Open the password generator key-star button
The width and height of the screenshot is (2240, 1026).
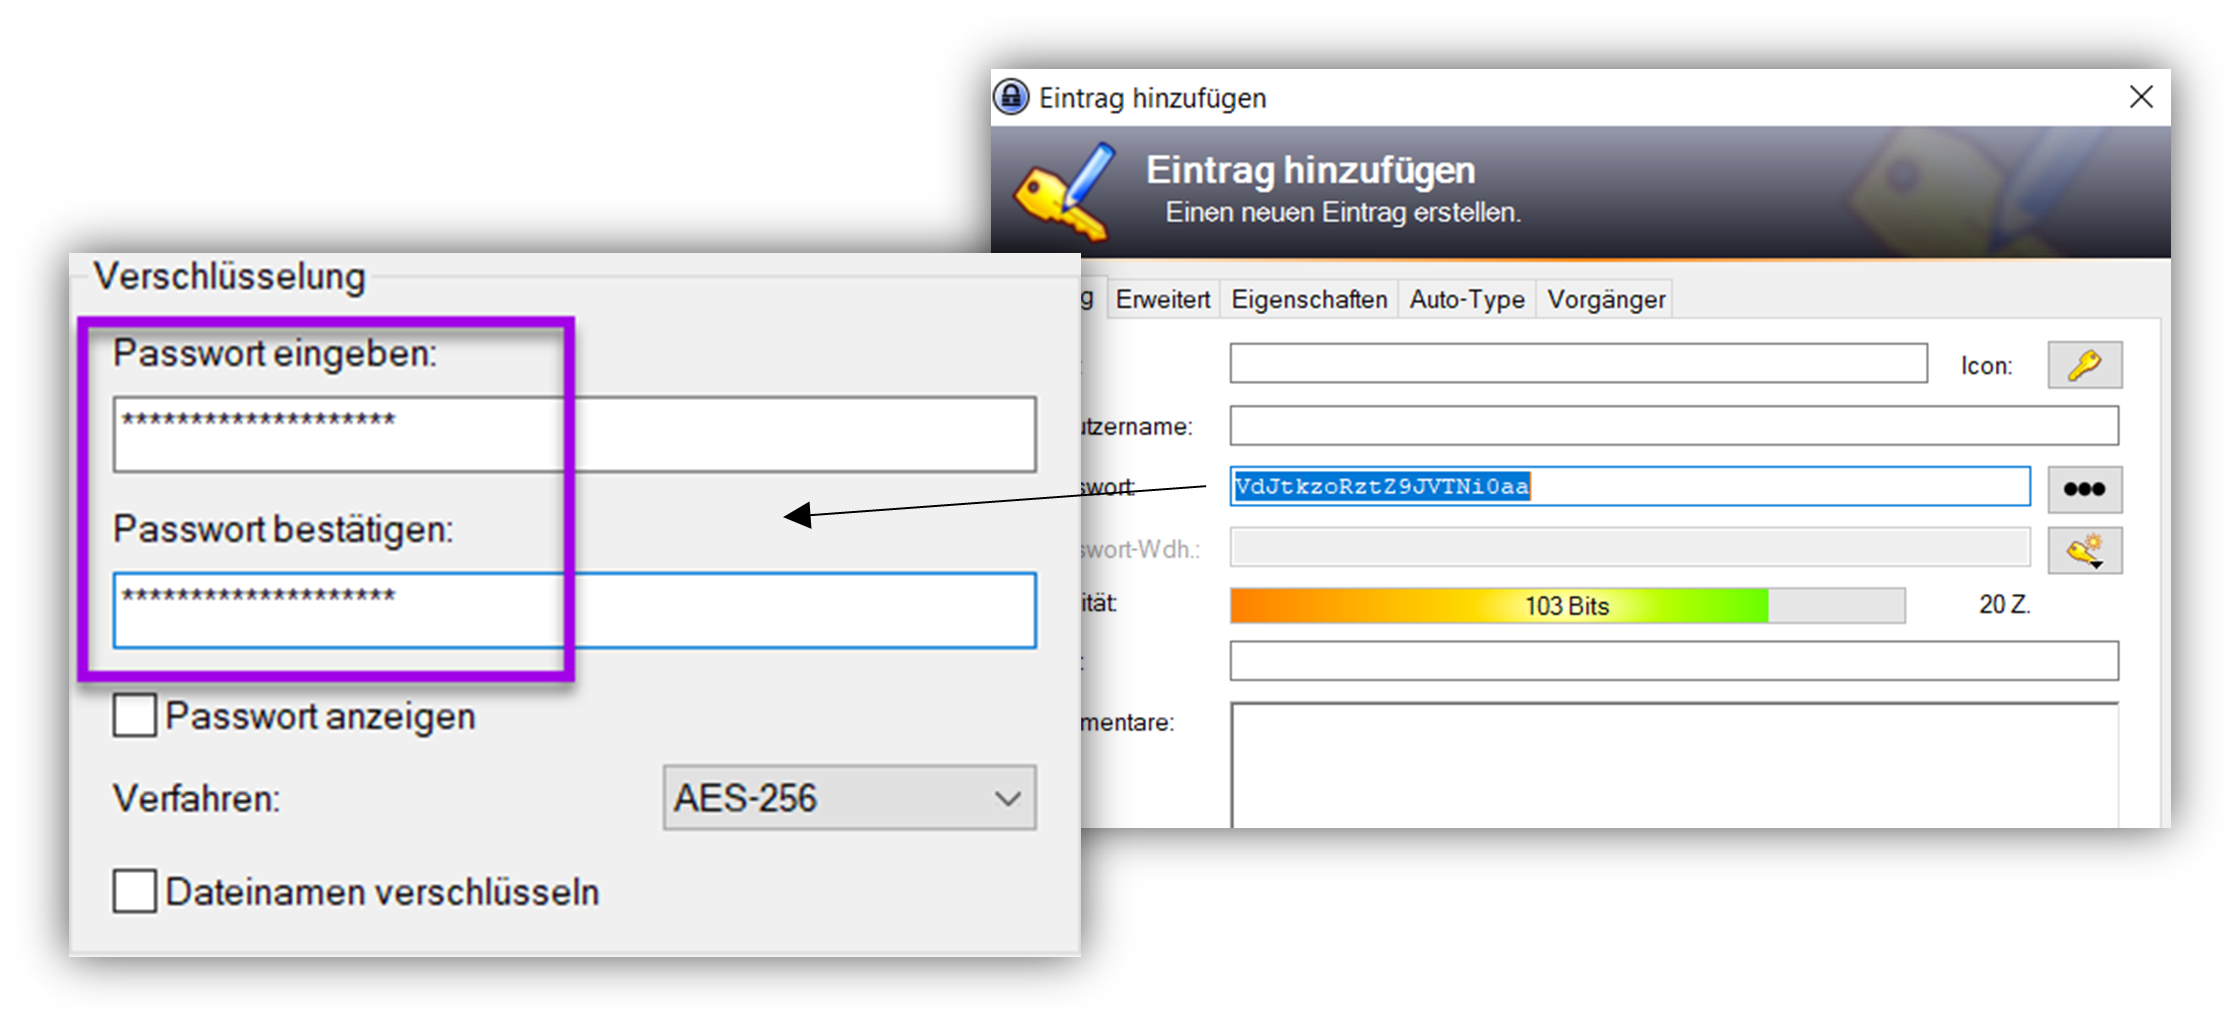pos(2084,551)
